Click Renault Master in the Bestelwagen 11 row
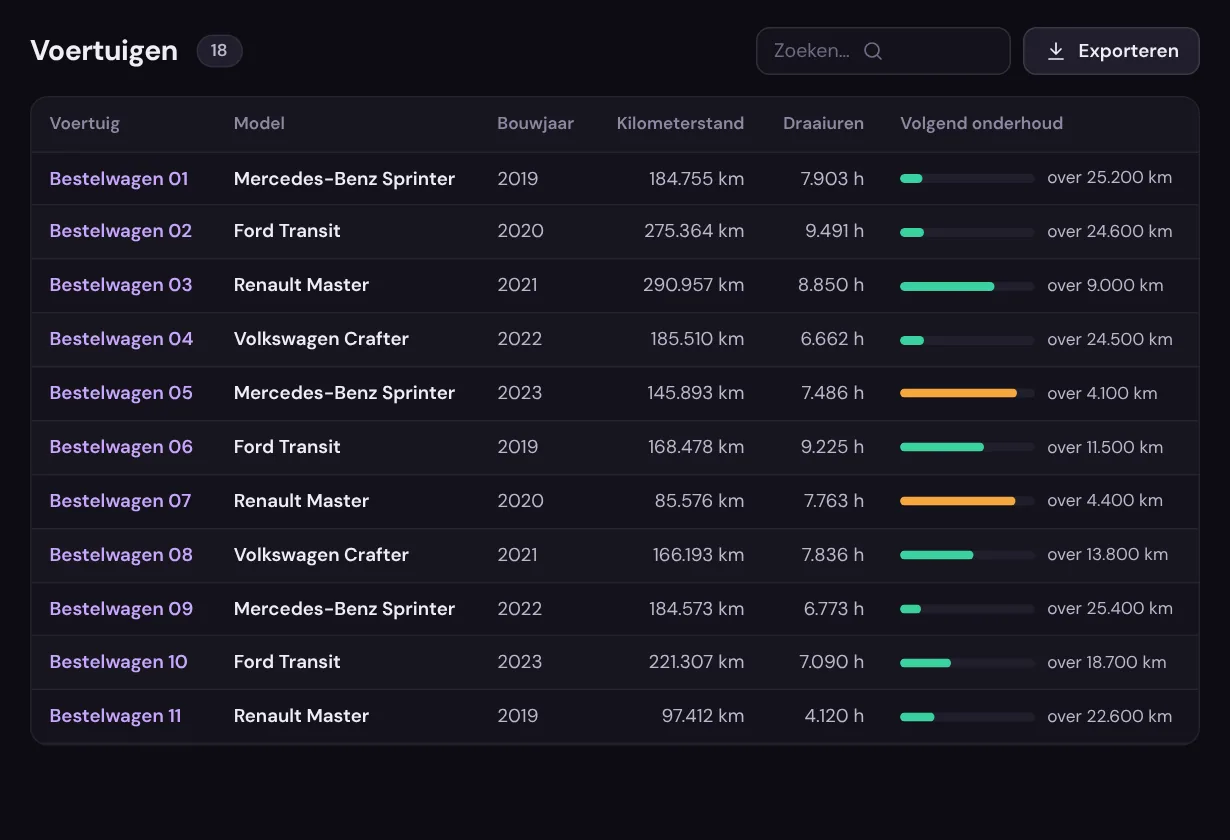Screen dimensions: 1230x840 (x=301, y=716)
